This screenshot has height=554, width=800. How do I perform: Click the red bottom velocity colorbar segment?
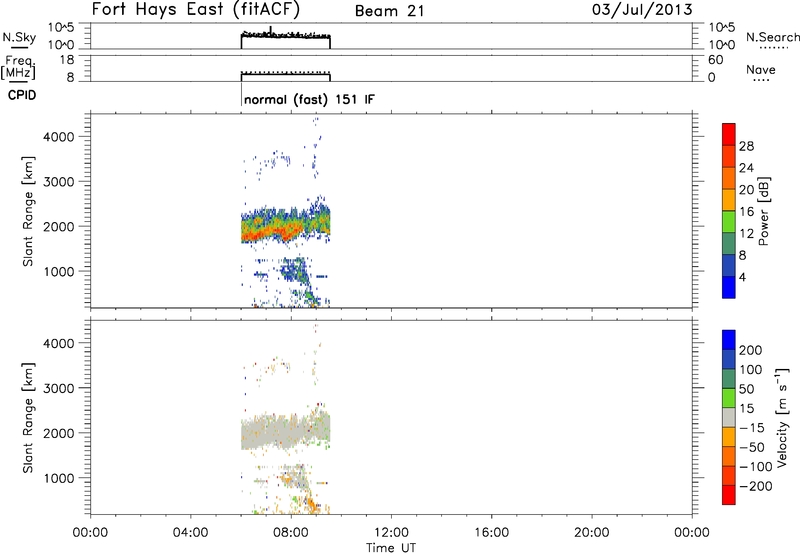(x=729, y=495)
